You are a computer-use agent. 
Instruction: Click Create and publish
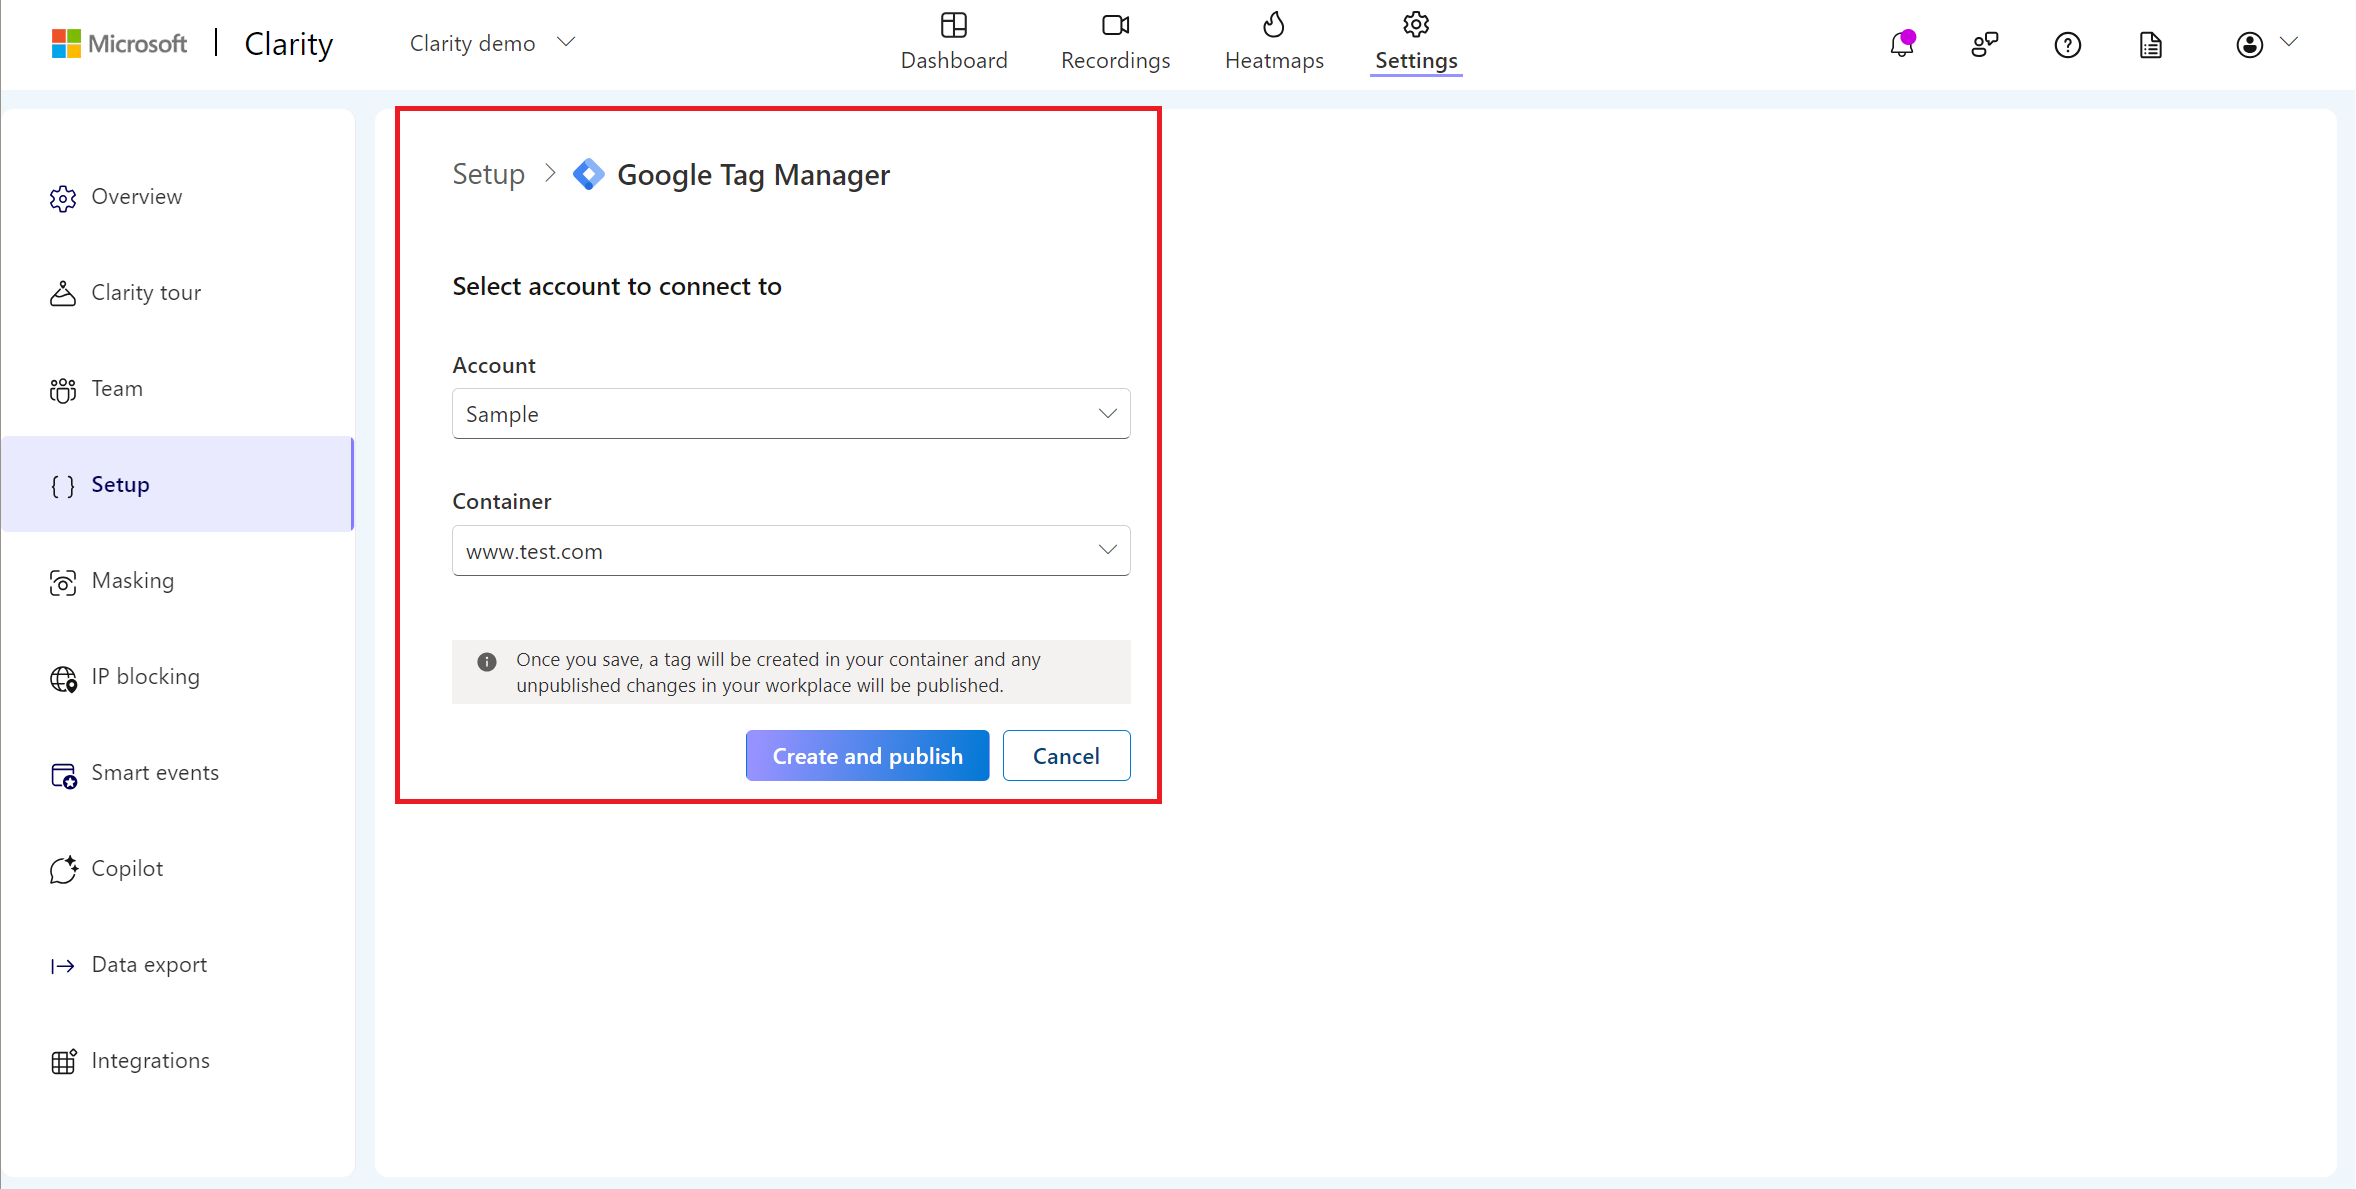click(x=866, y=755)
